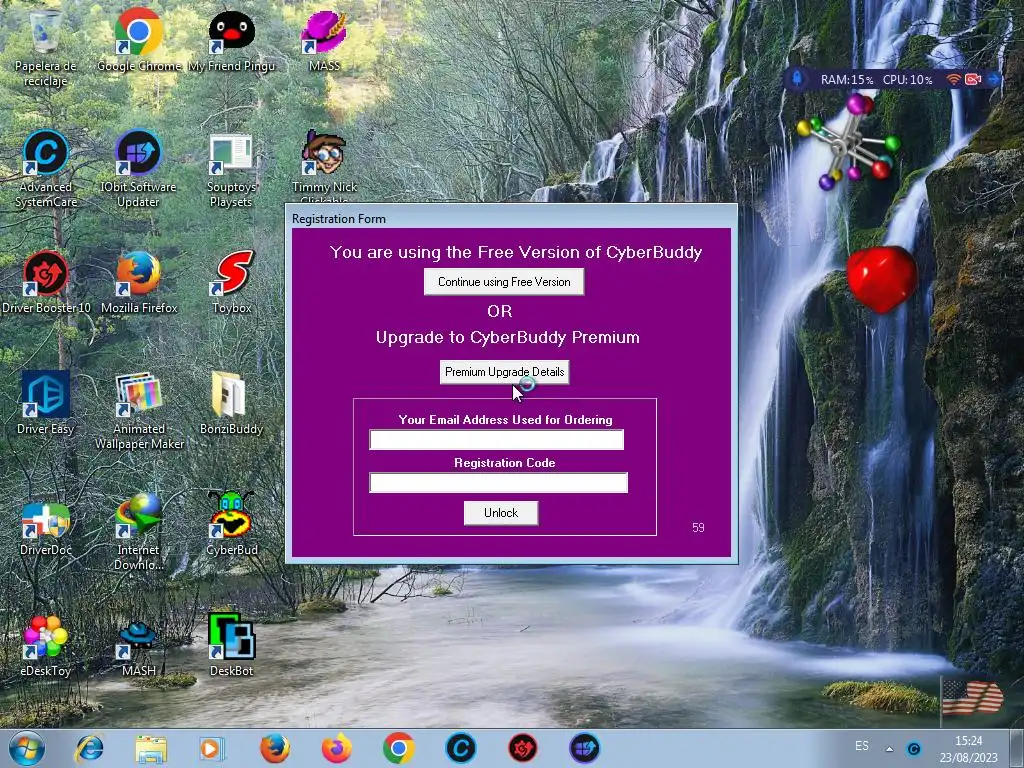Click the American flag desktop toy
The width and height of the screenshot is (1024, 768).
(x=973, y=697)
